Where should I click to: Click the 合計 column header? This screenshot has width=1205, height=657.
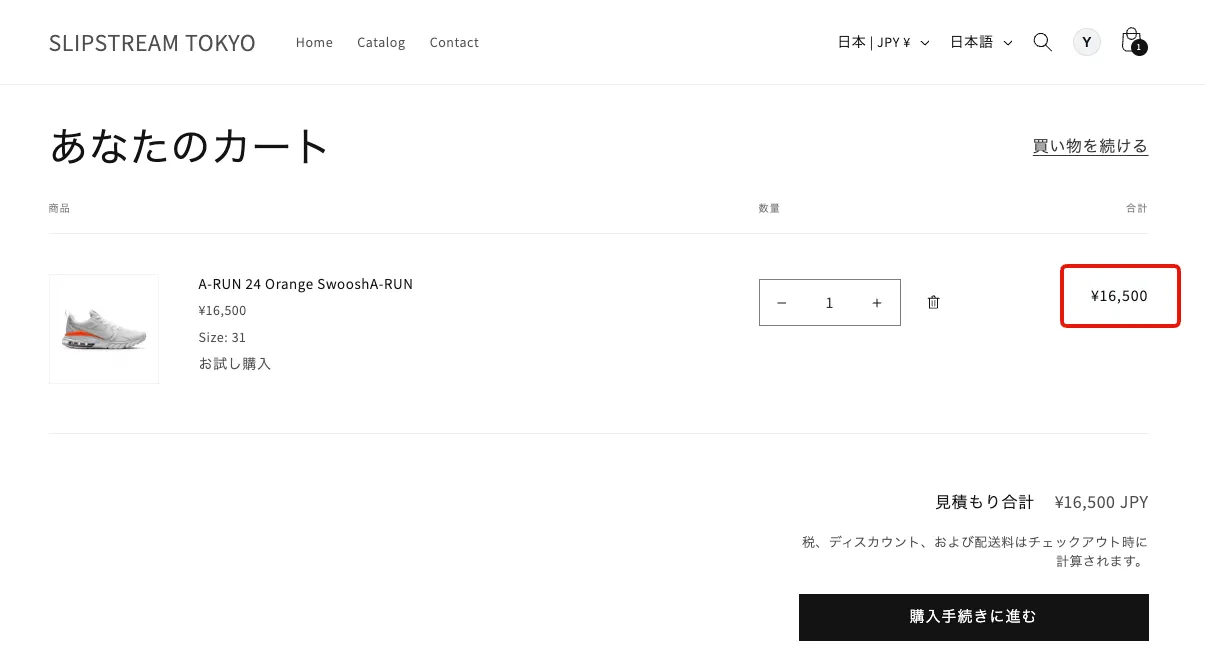click(1137, 208)
